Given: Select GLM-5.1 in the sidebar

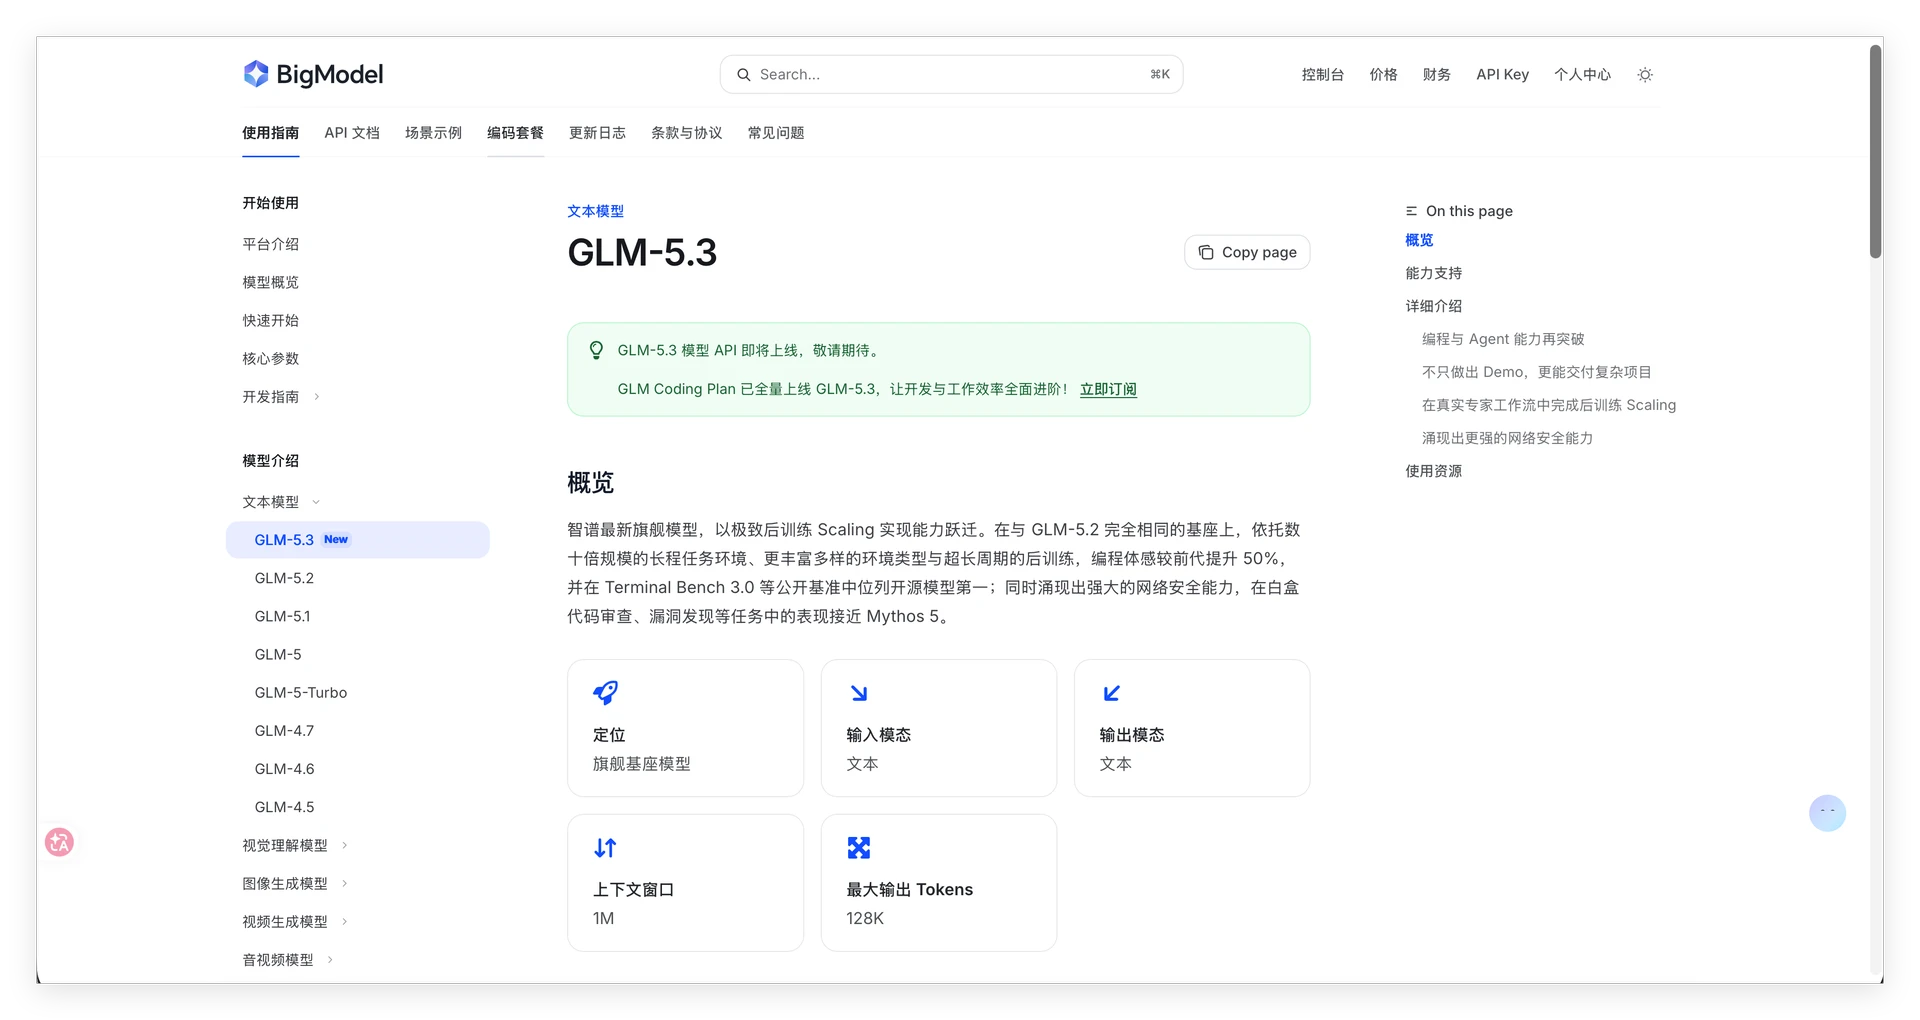Looking at the screenshot, I should pyautogui.click(x=282, y=616).
